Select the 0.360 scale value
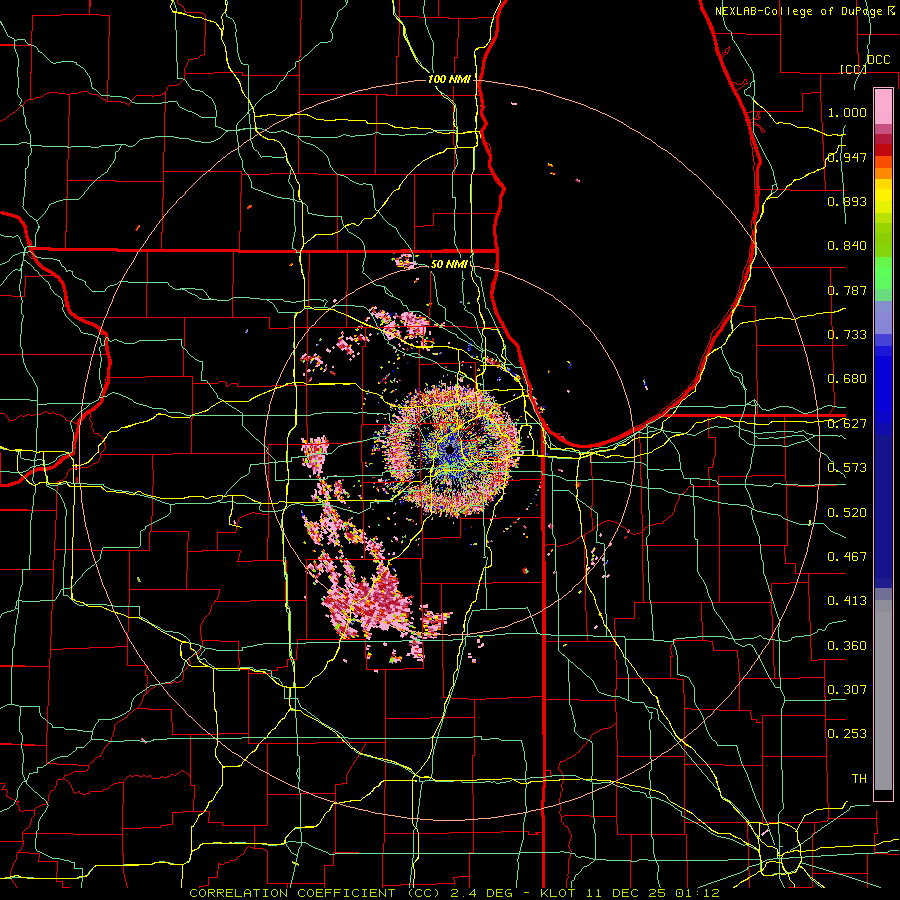900x900 pixels. click(847, 646)
